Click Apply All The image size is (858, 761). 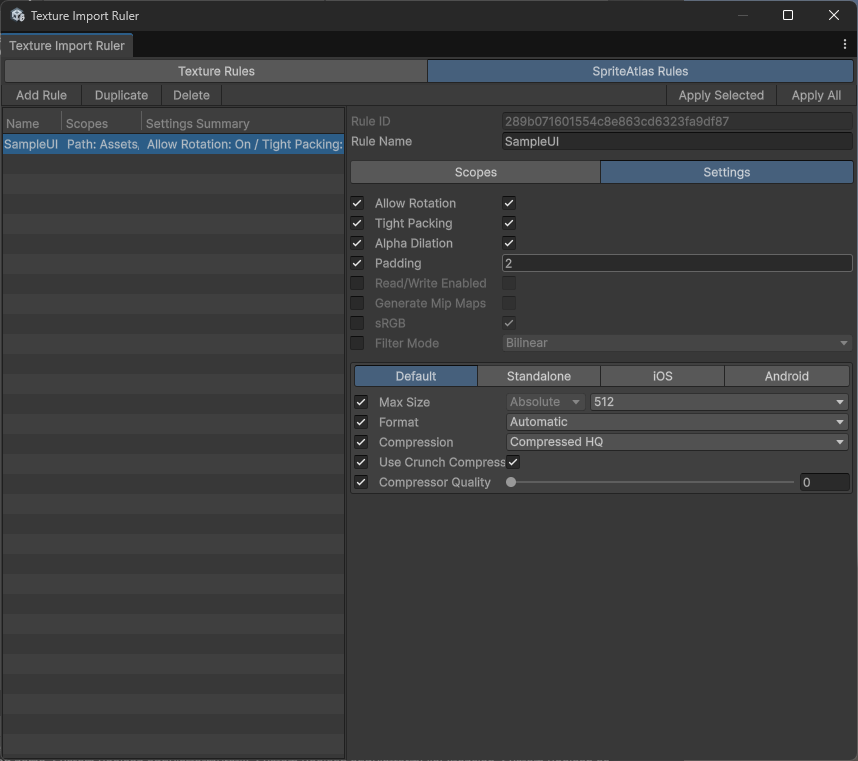click(x=816, y=95)
